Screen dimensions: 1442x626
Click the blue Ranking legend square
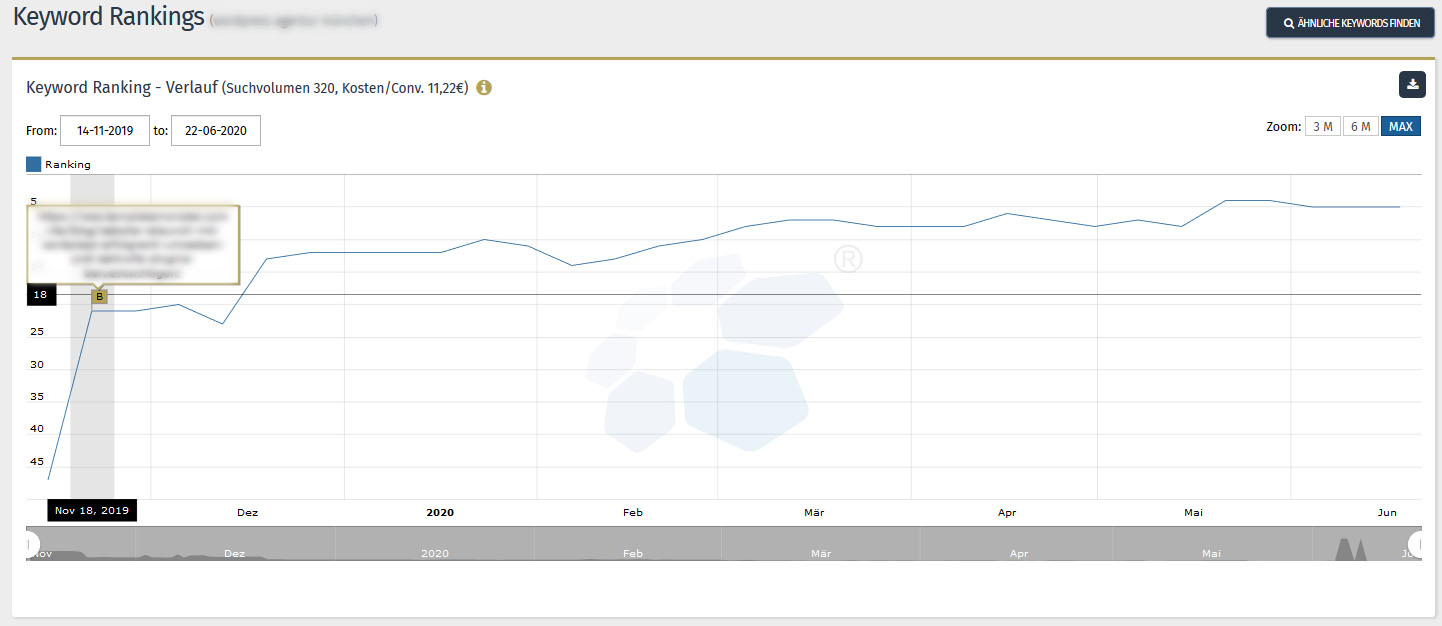[33, 163]
